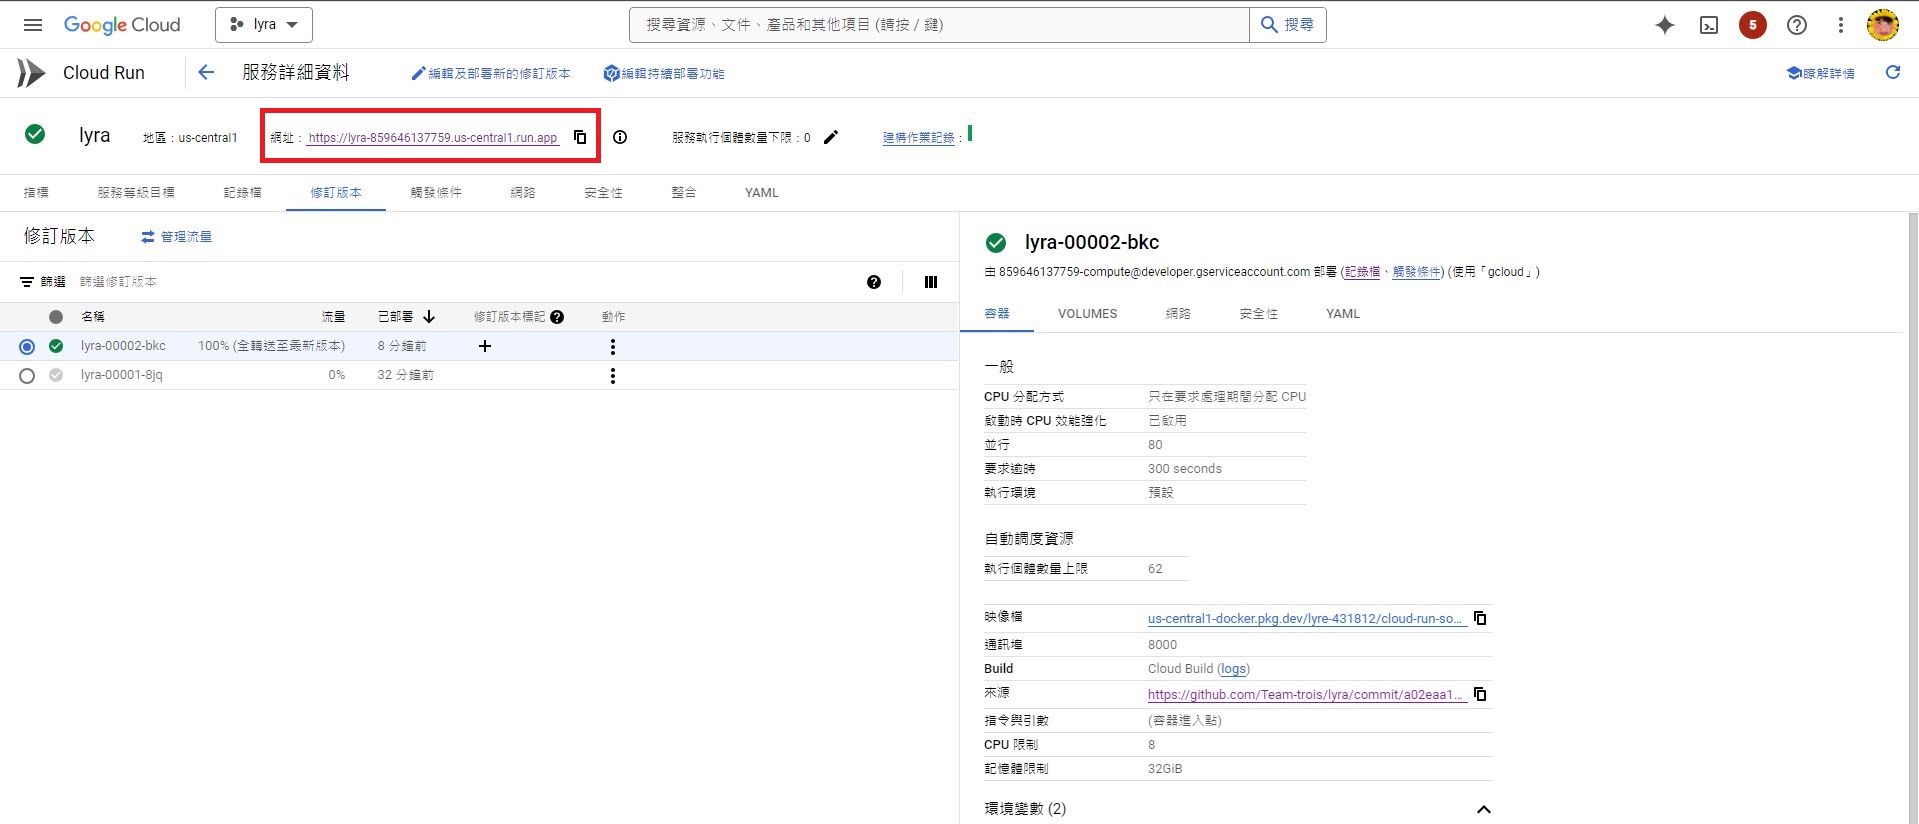Click the 名稱 column header
The height and width of the screenshot is (824, 1919).
93,317
